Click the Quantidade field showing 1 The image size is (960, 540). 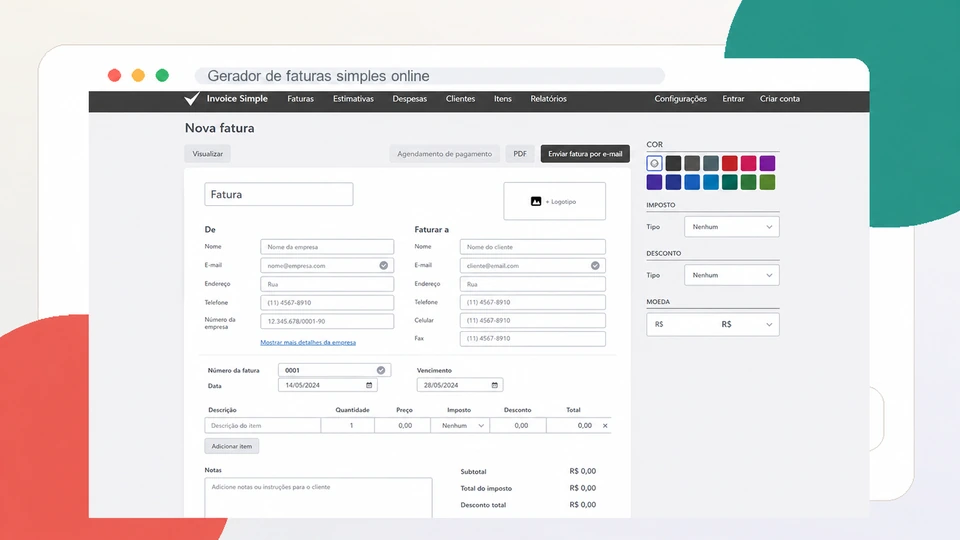(348, 426)
